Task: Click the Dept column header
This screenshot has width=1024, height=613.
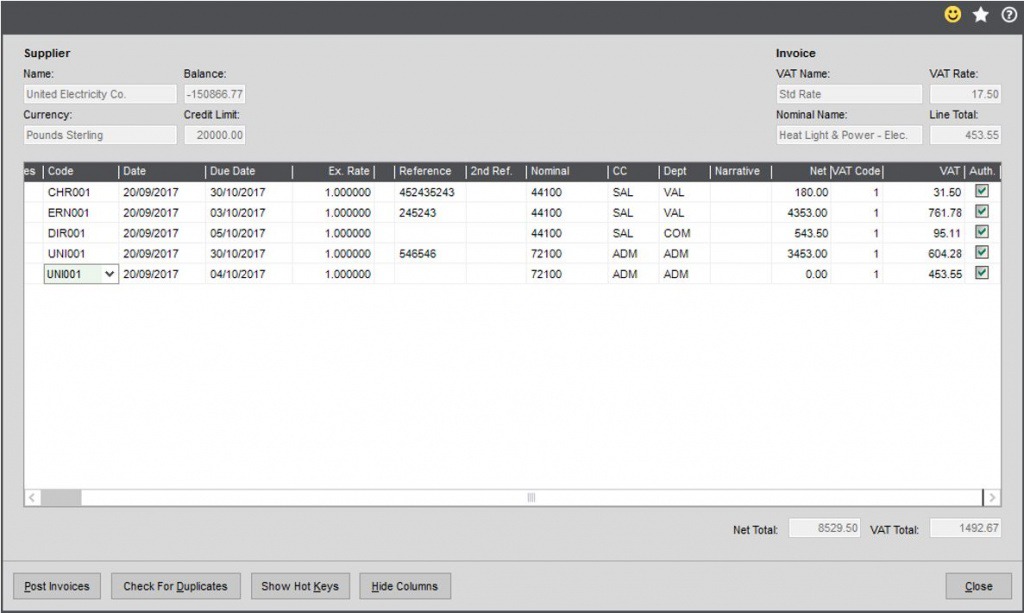Action: 684,171
